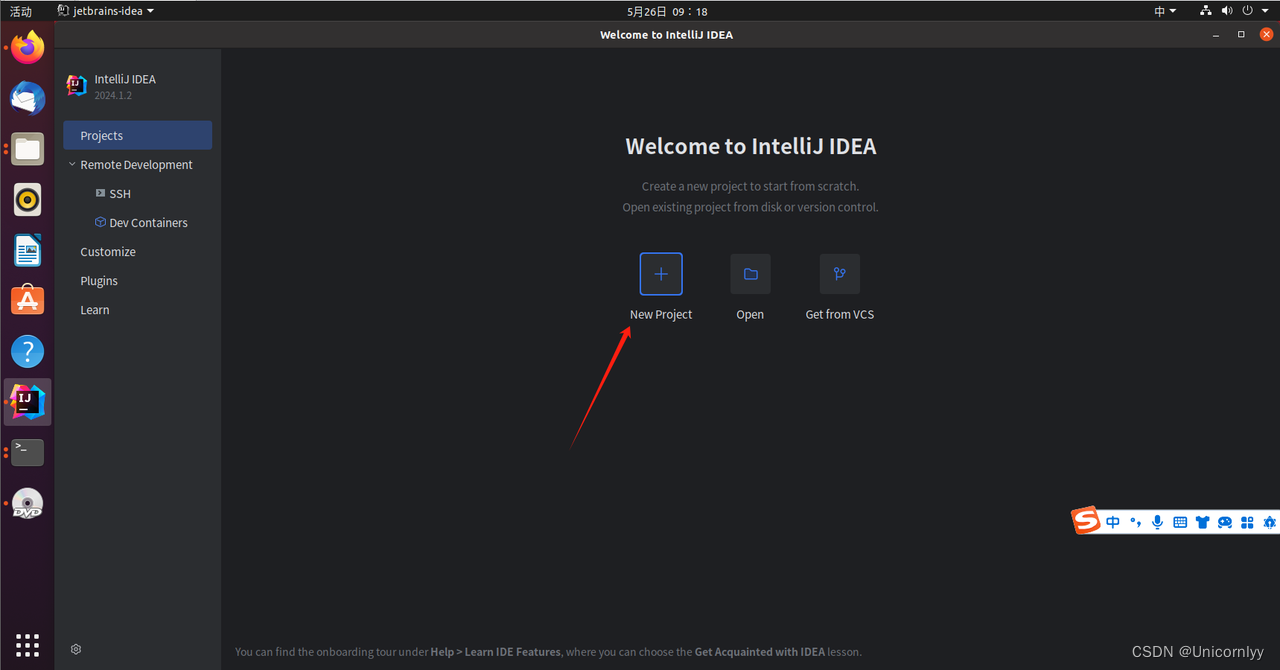Click the Welcome to IntelliJ IDEA heading
Screen dimensions: 1280x670
[x=751, y=146]
